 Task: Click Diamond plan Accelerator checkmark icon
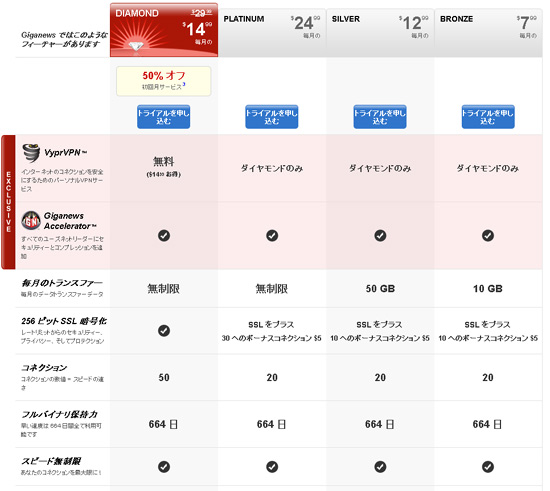tap(164, 235)
